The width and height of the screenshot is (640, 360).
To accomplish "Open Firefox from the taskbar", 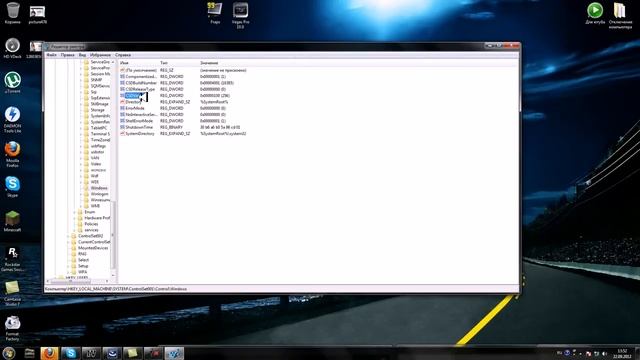I will [x=49, y=353].
